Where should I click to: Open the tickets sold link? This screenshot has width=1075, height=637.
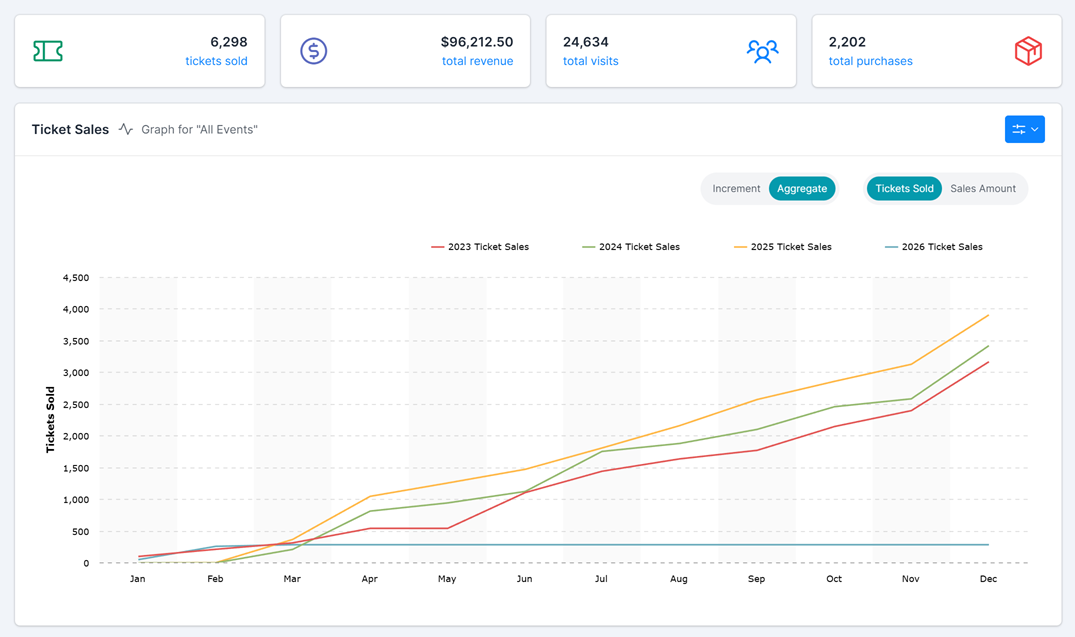tap(216, 60)
